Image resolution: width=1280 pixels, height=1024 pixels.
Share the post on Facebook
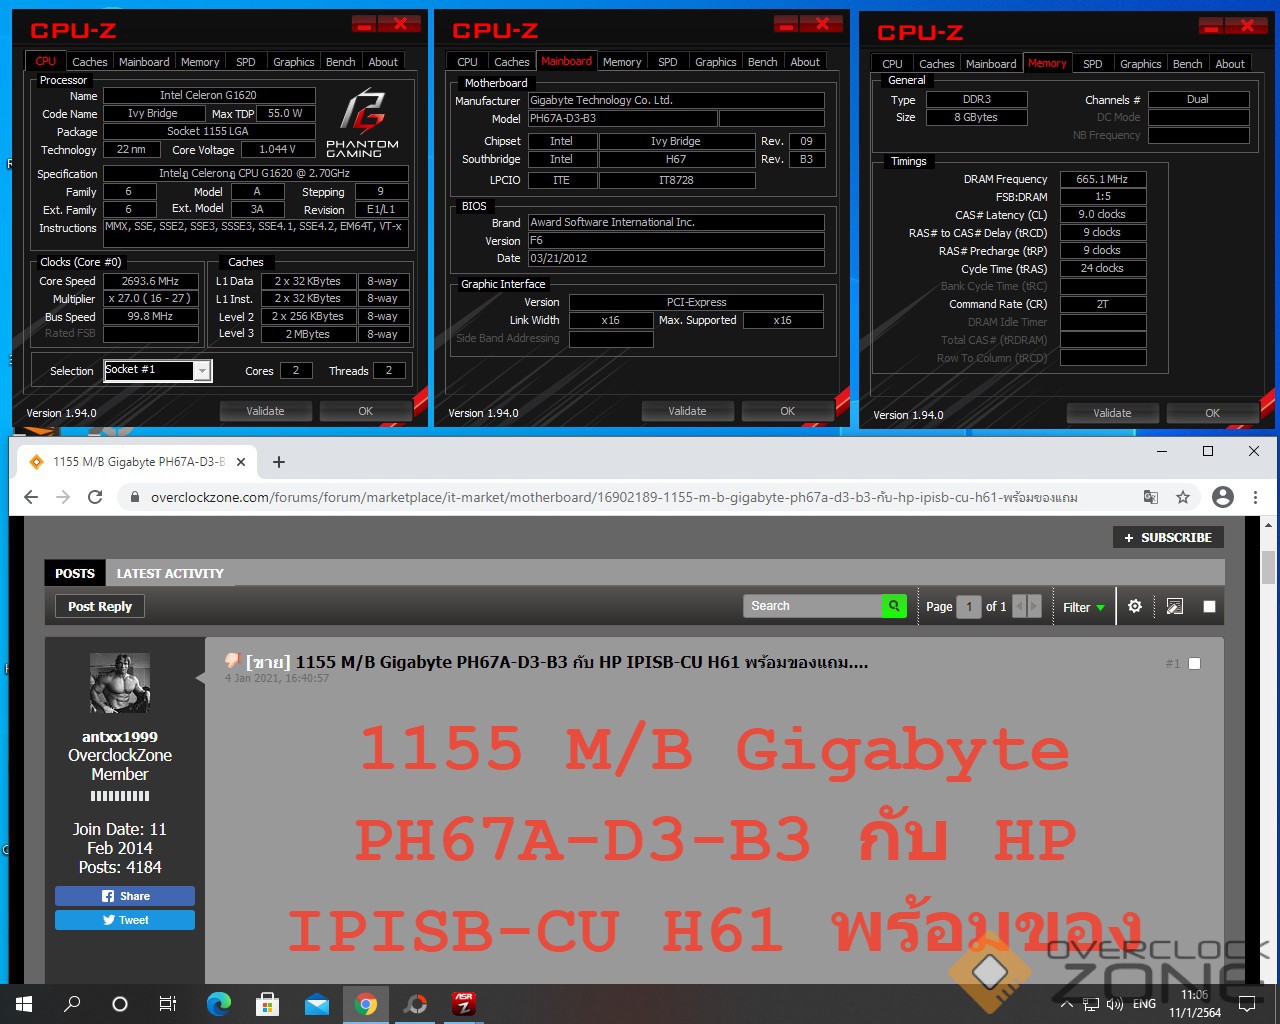(x=125, y=896)
